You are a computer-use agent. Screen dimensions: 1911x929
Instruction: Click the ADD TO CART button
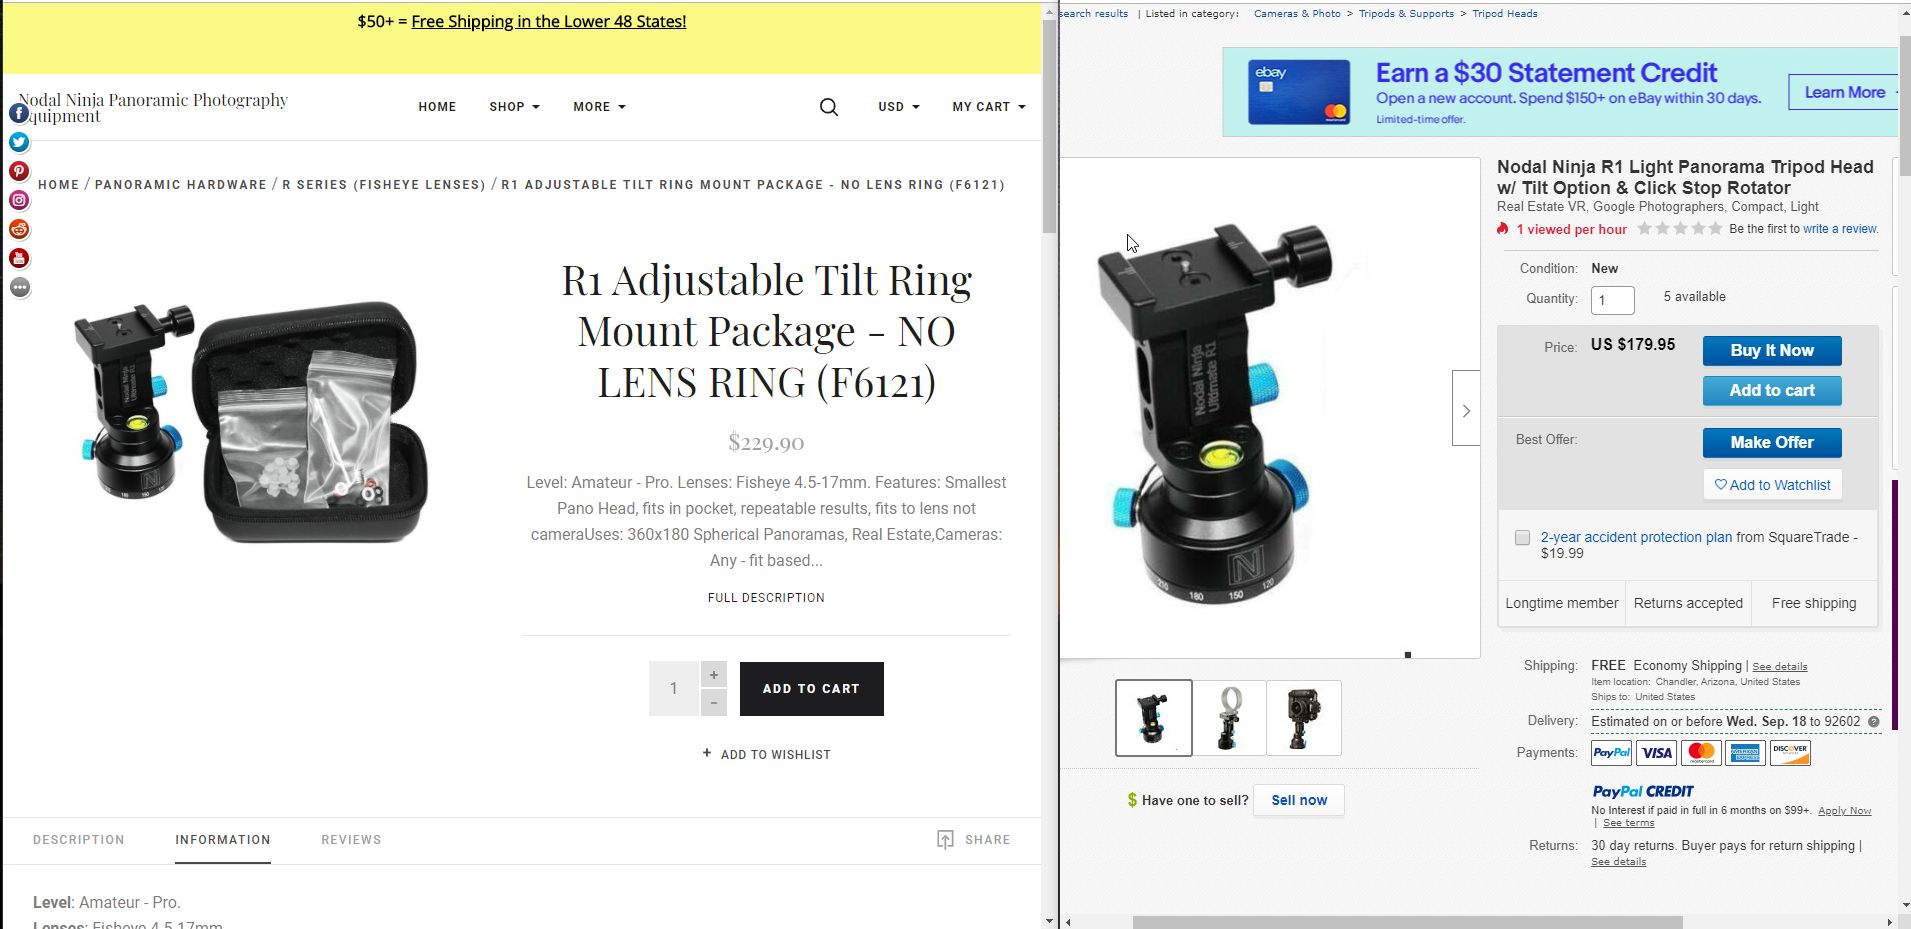coord(811,689)
